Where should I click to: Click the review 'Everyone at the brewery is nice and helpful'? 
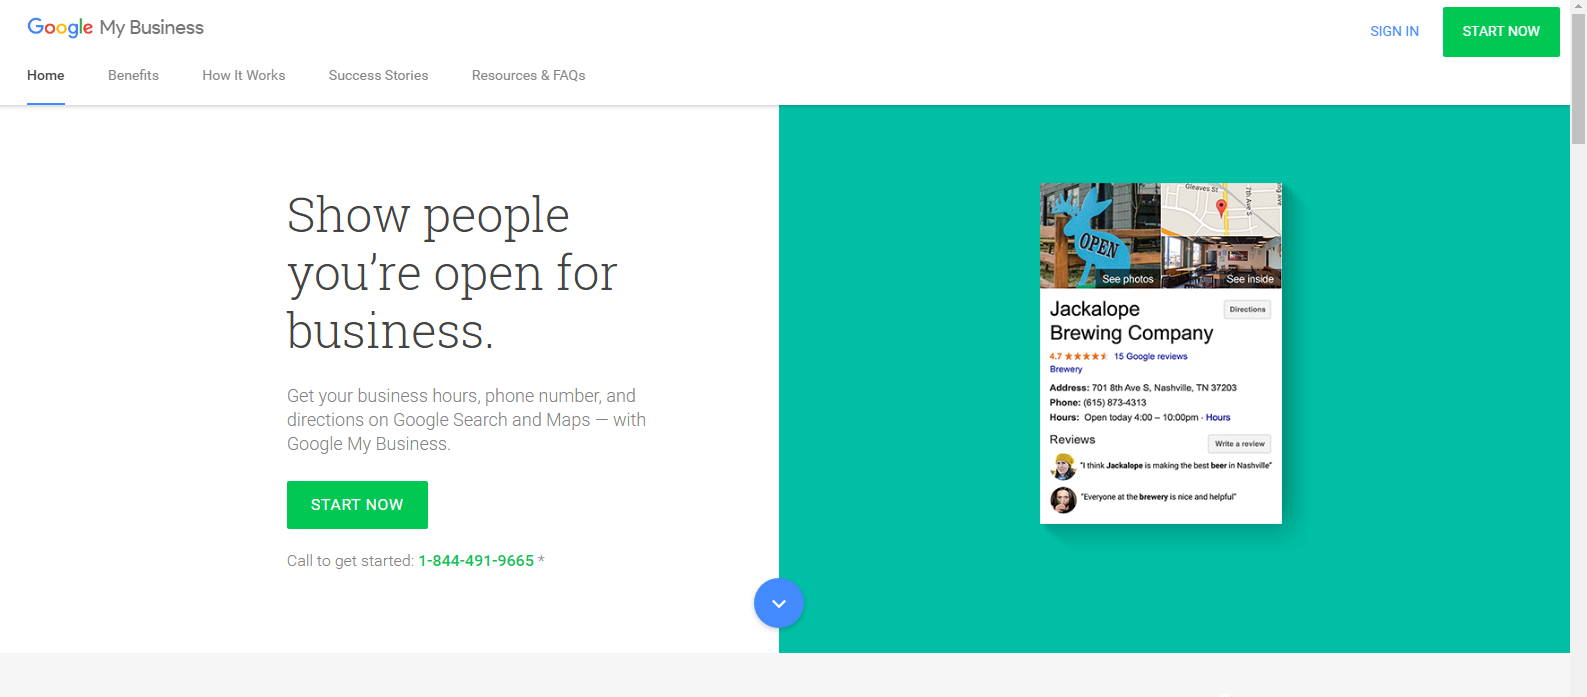pyautogui.click(x=1159, y=497)
